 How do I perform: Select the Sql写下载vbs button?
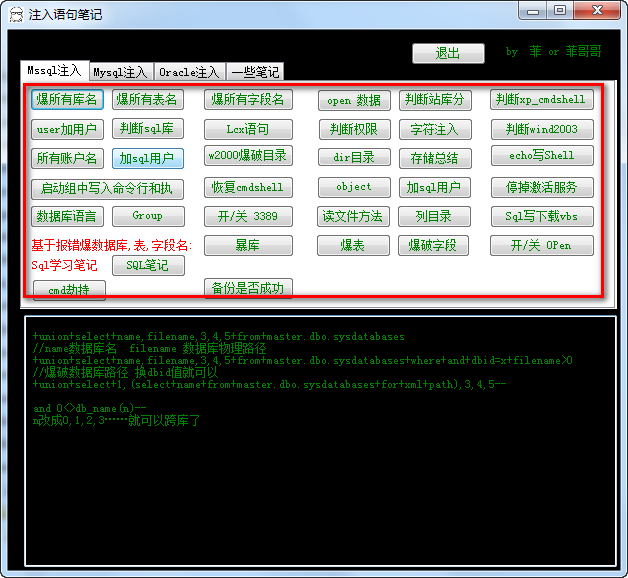pyautogui.click(x=542, y=217)
